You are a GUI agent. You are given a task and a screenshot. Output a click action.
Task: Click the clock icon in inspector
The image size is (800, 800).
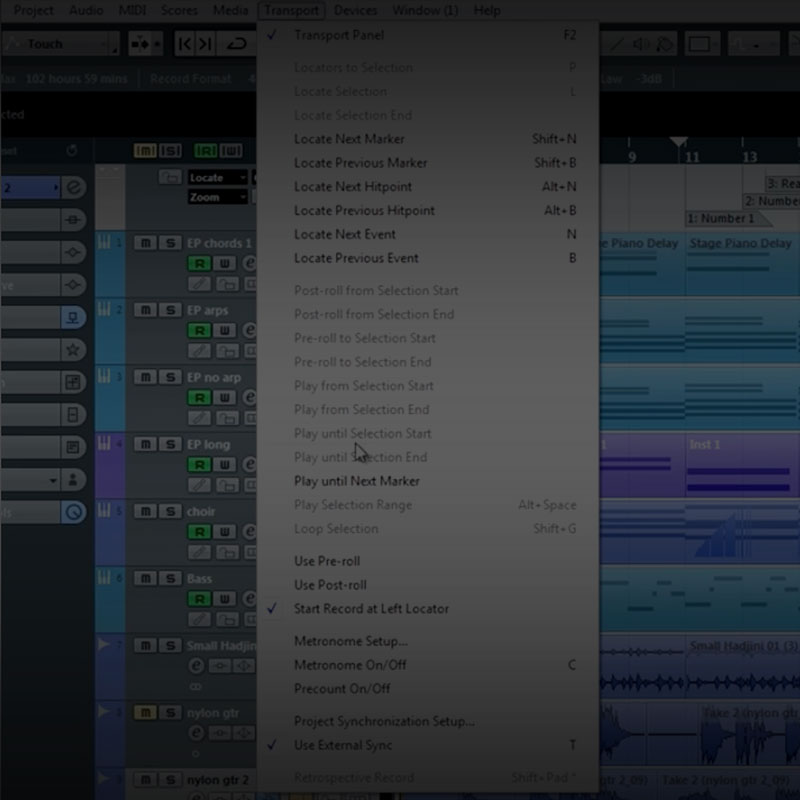point(73,512)
